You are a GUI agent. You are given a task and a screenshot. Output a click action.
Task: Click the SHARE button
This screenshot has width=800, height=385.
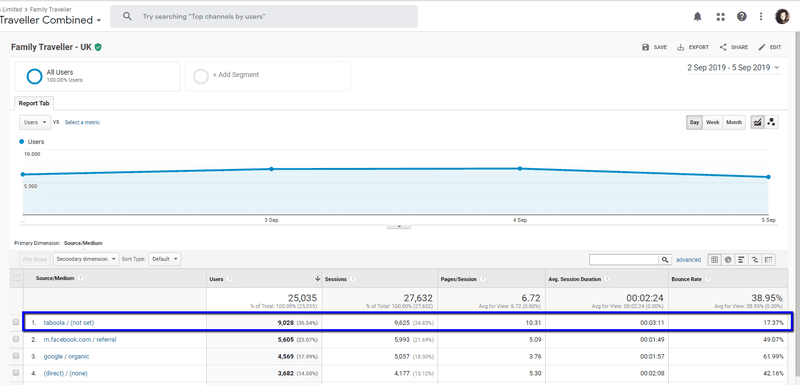[x=734, y=47]
